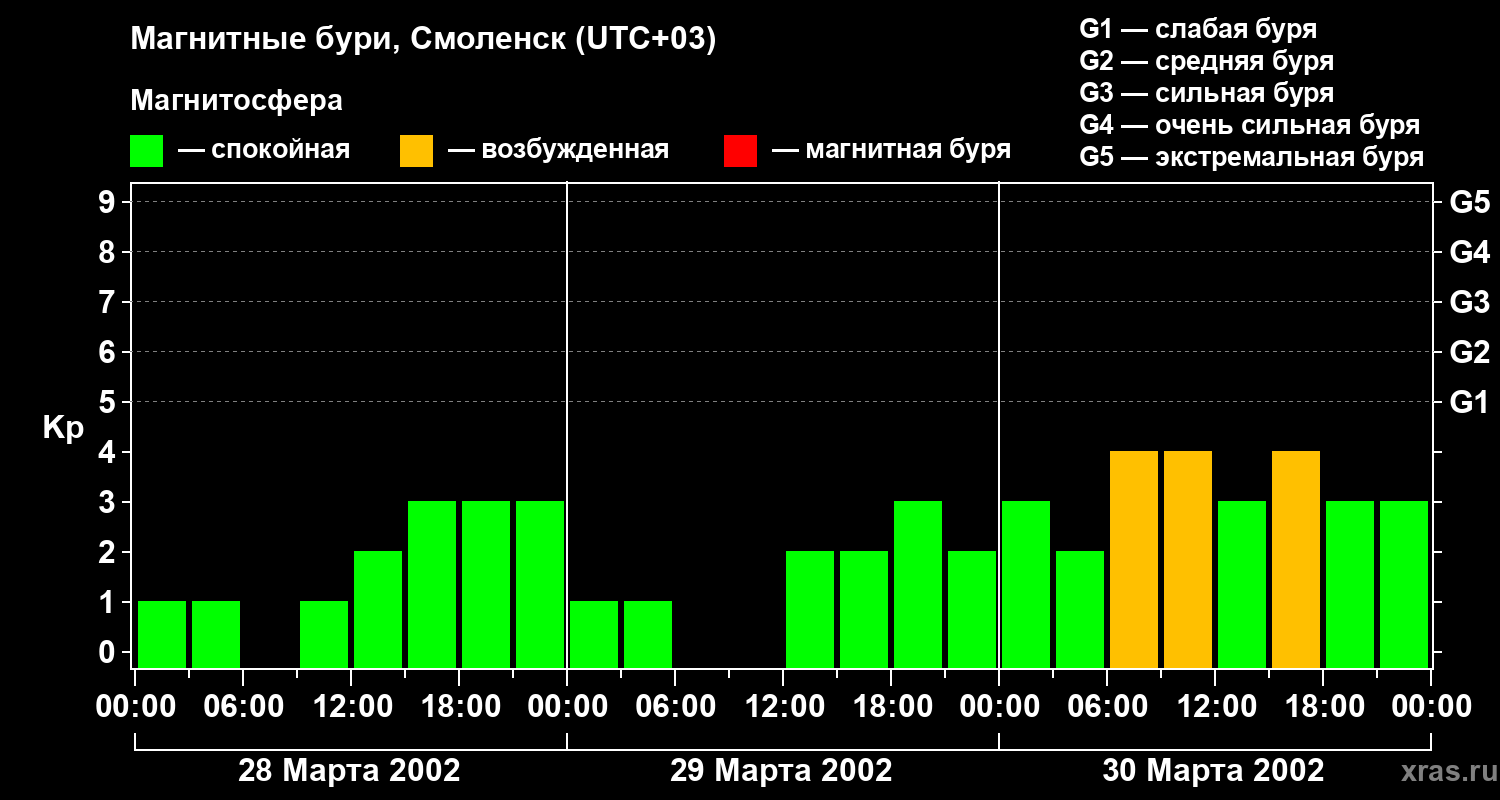This screenshot has width=1500, height=800.
Task: Click the G2 средняя буря legend entry
Action: tap(1207, 61)
